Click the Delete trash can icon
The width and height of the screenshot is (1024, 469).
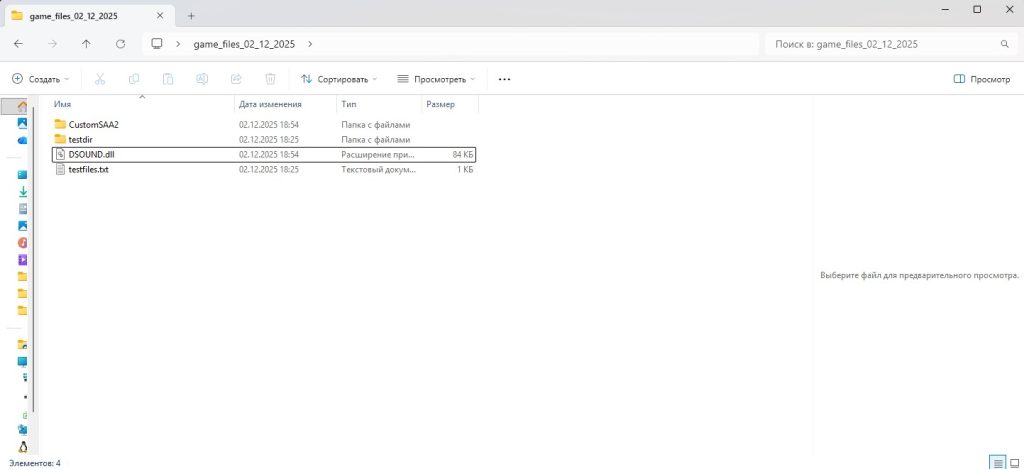(x=270, y=79)
